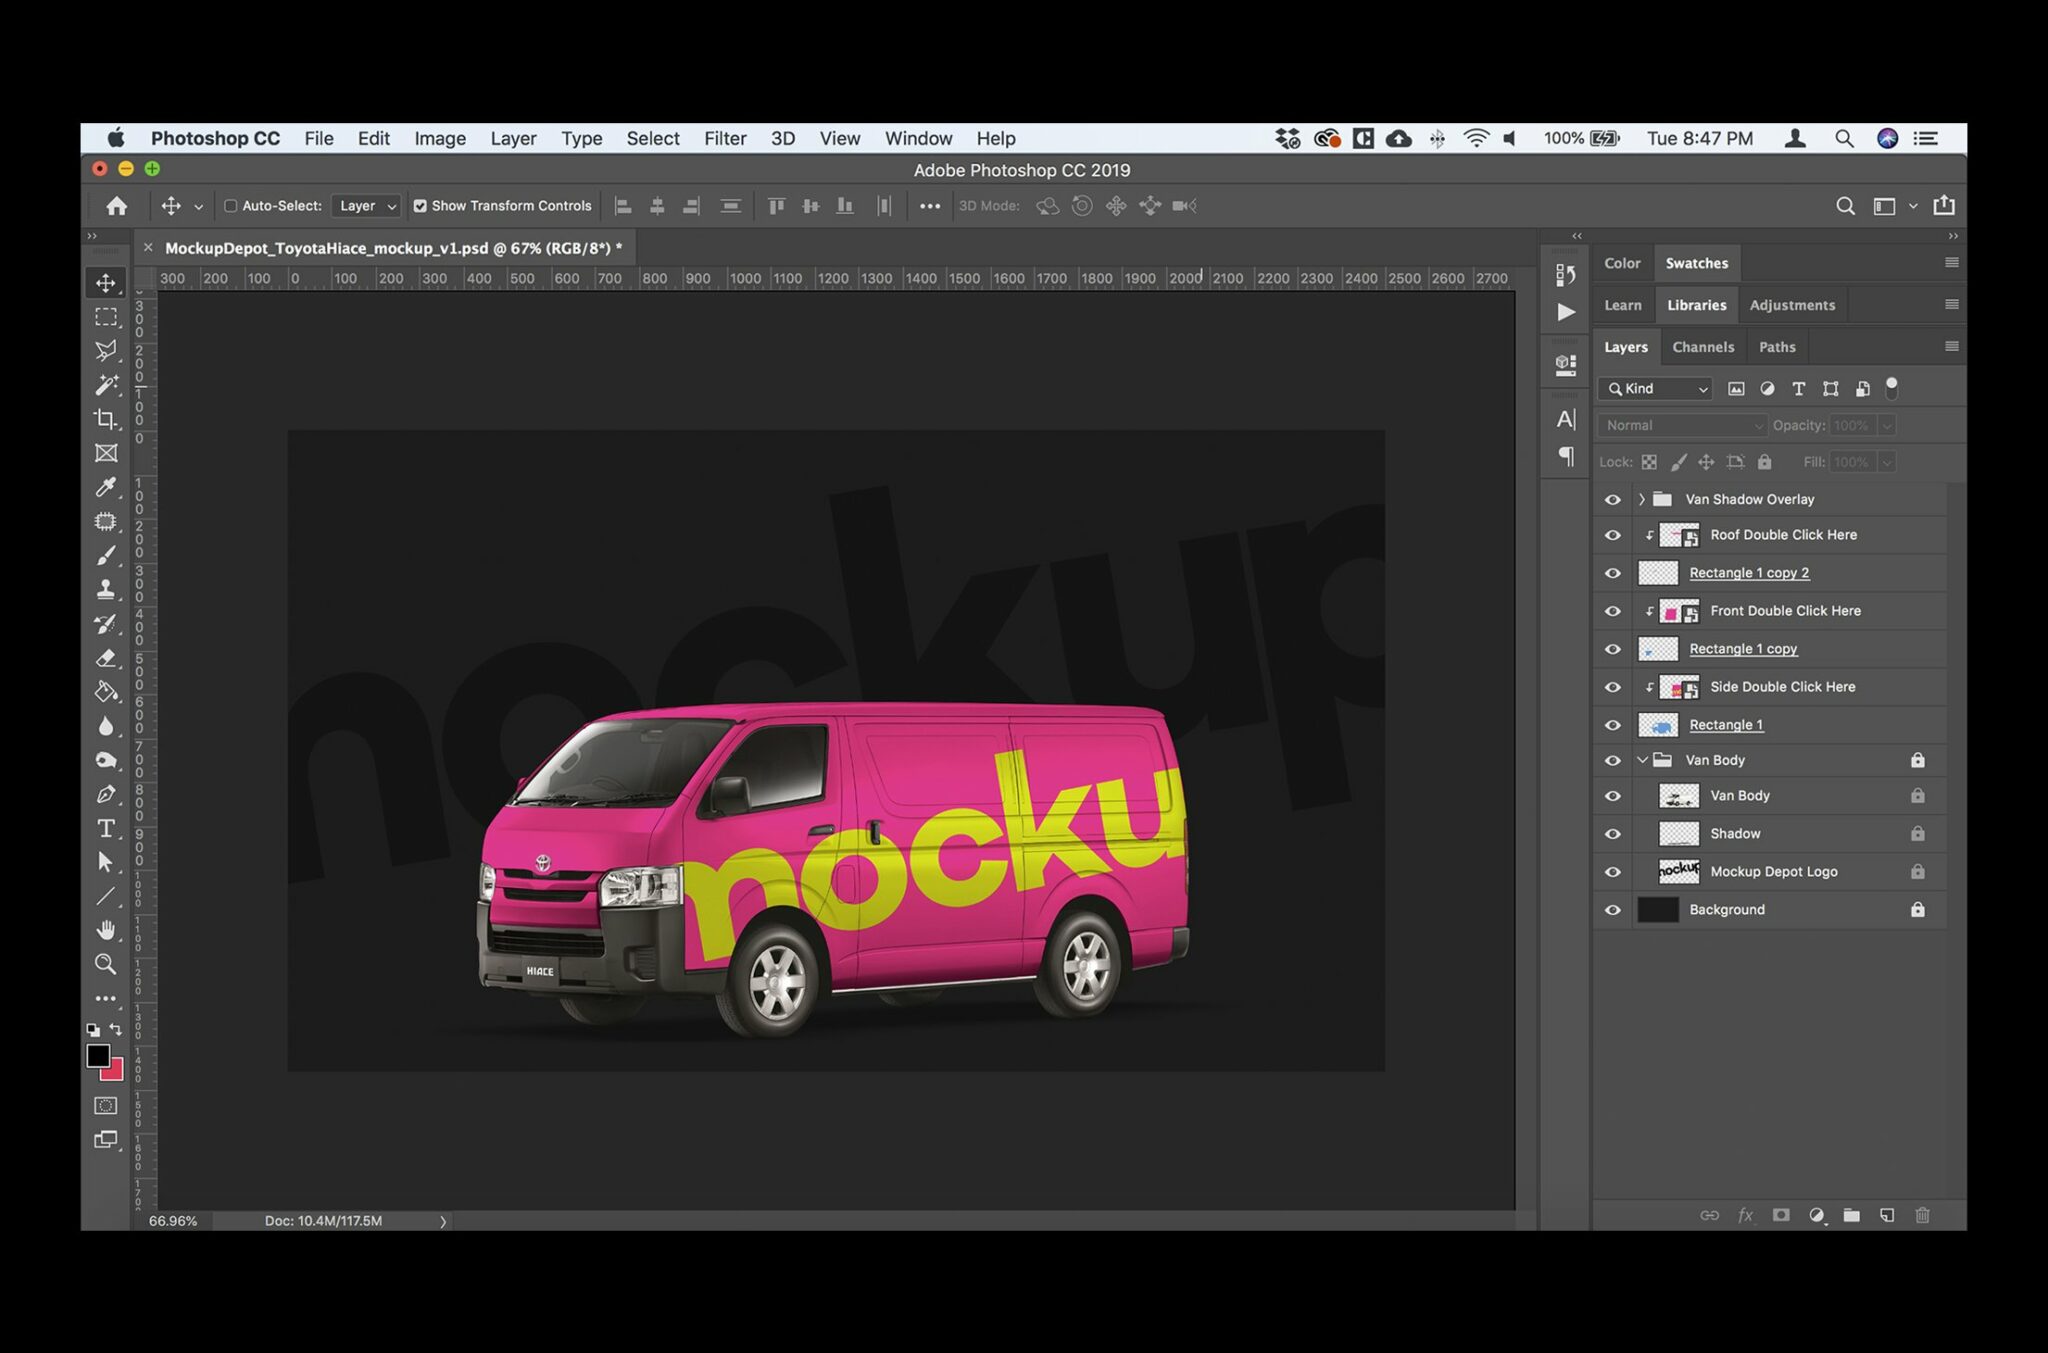Open the Filter menu

[724, 138]
